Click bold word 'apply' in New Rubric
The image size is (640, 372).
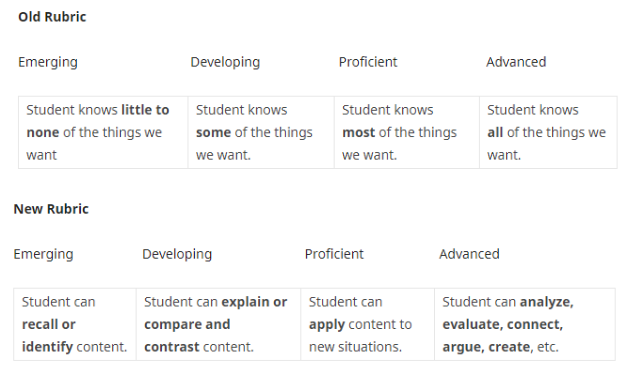pos(327,325)
